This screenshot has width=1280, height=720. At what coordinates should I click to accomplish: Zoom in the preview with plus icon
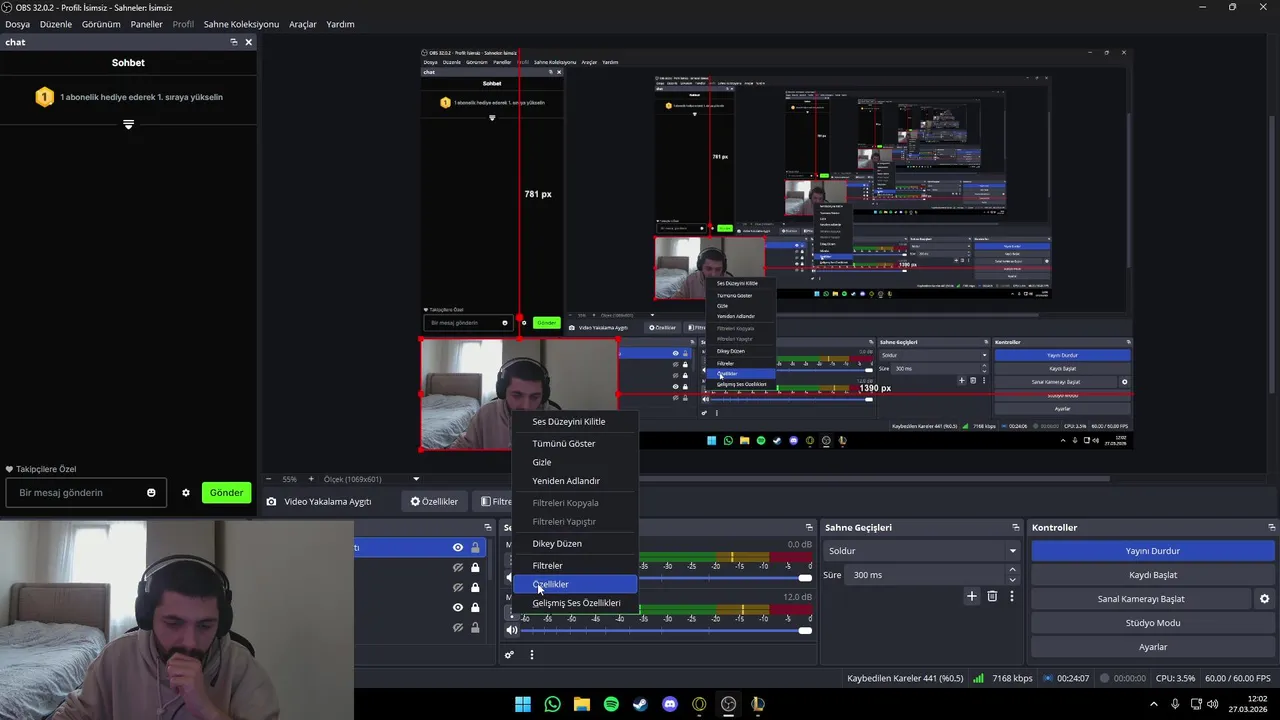311,479
